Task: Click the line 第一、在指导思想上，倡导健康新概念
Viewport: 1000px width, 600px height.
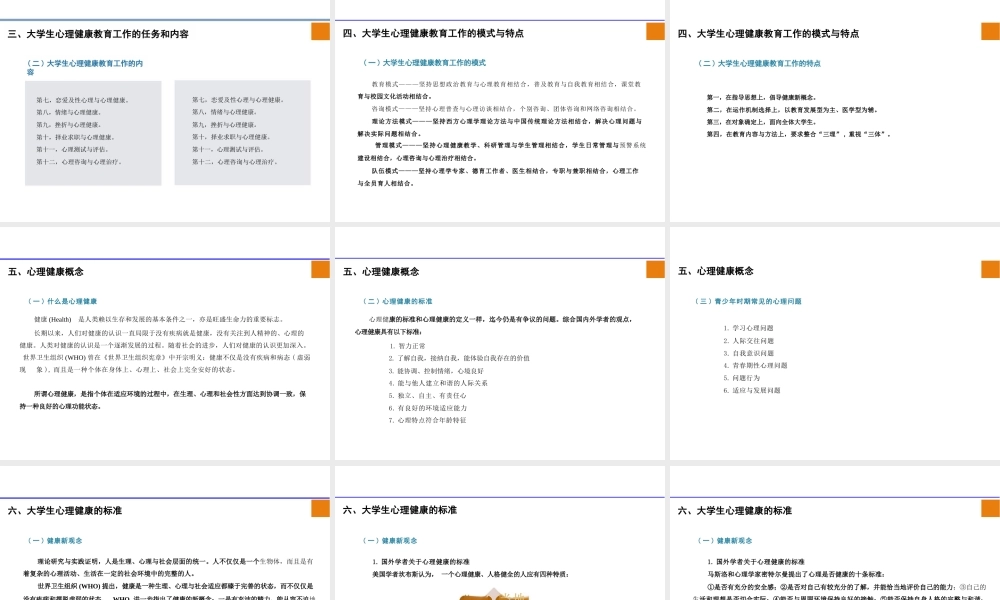Action: tap(761, 97)
